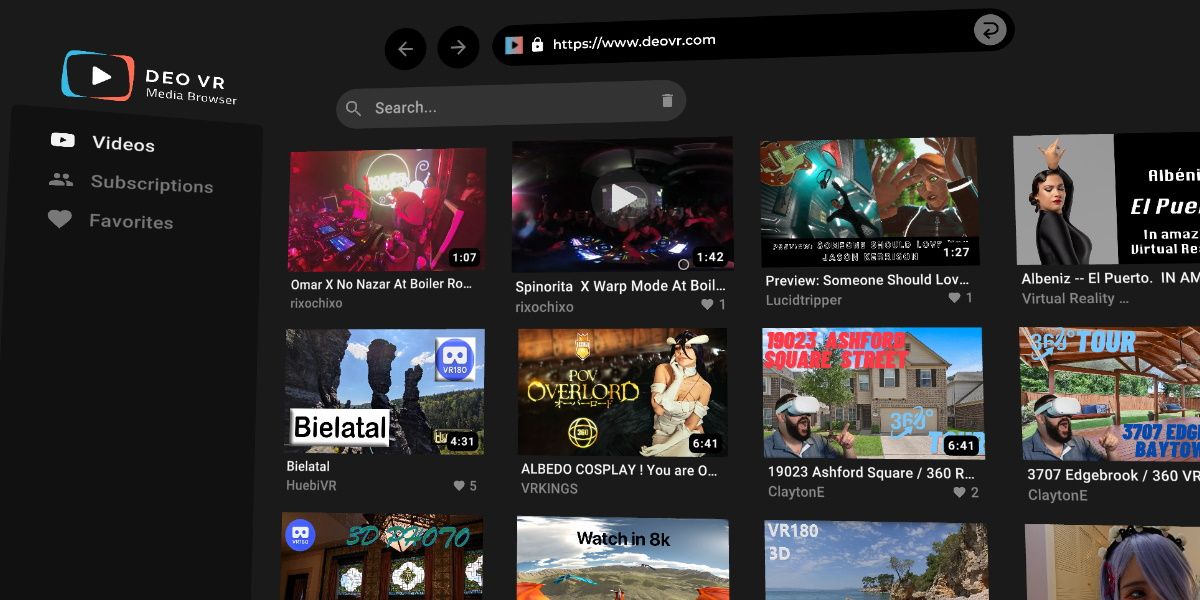The image size is (1200, 600).
Task: Open the VR180 3D coastal thumbnail
Action: 876,560
